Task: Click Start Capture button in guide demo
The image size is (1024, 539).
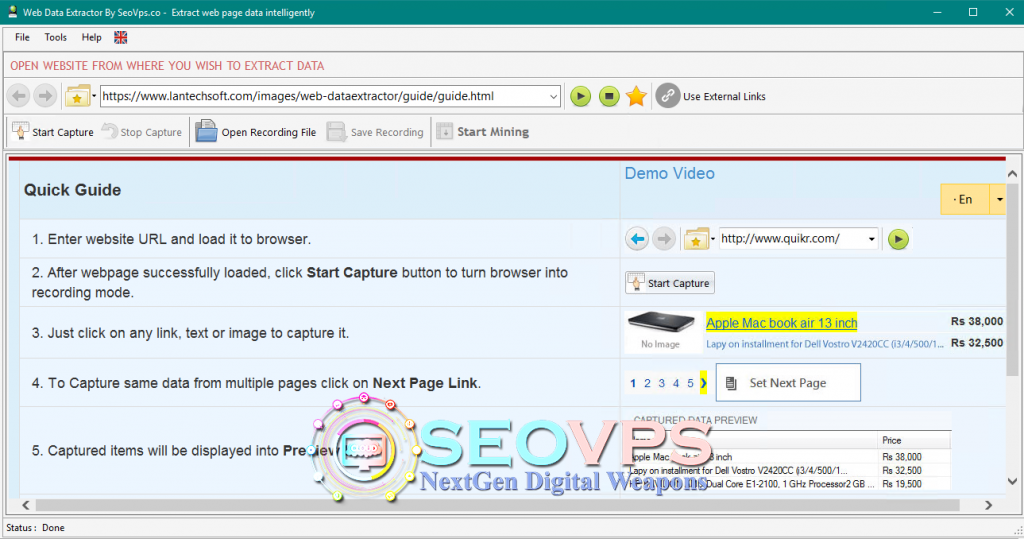Action: [670, 283]
